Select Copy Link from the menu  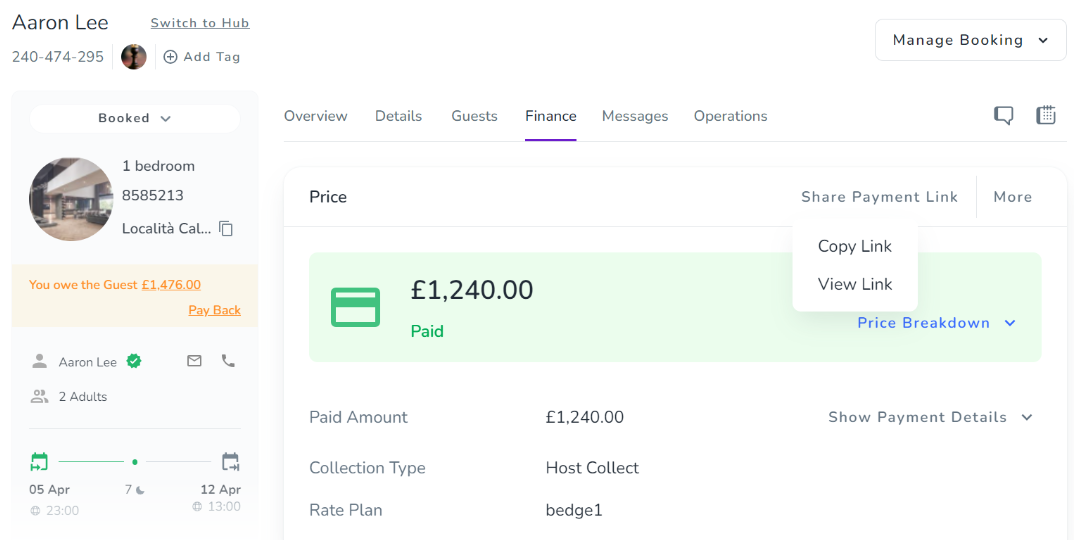[854, 246]
